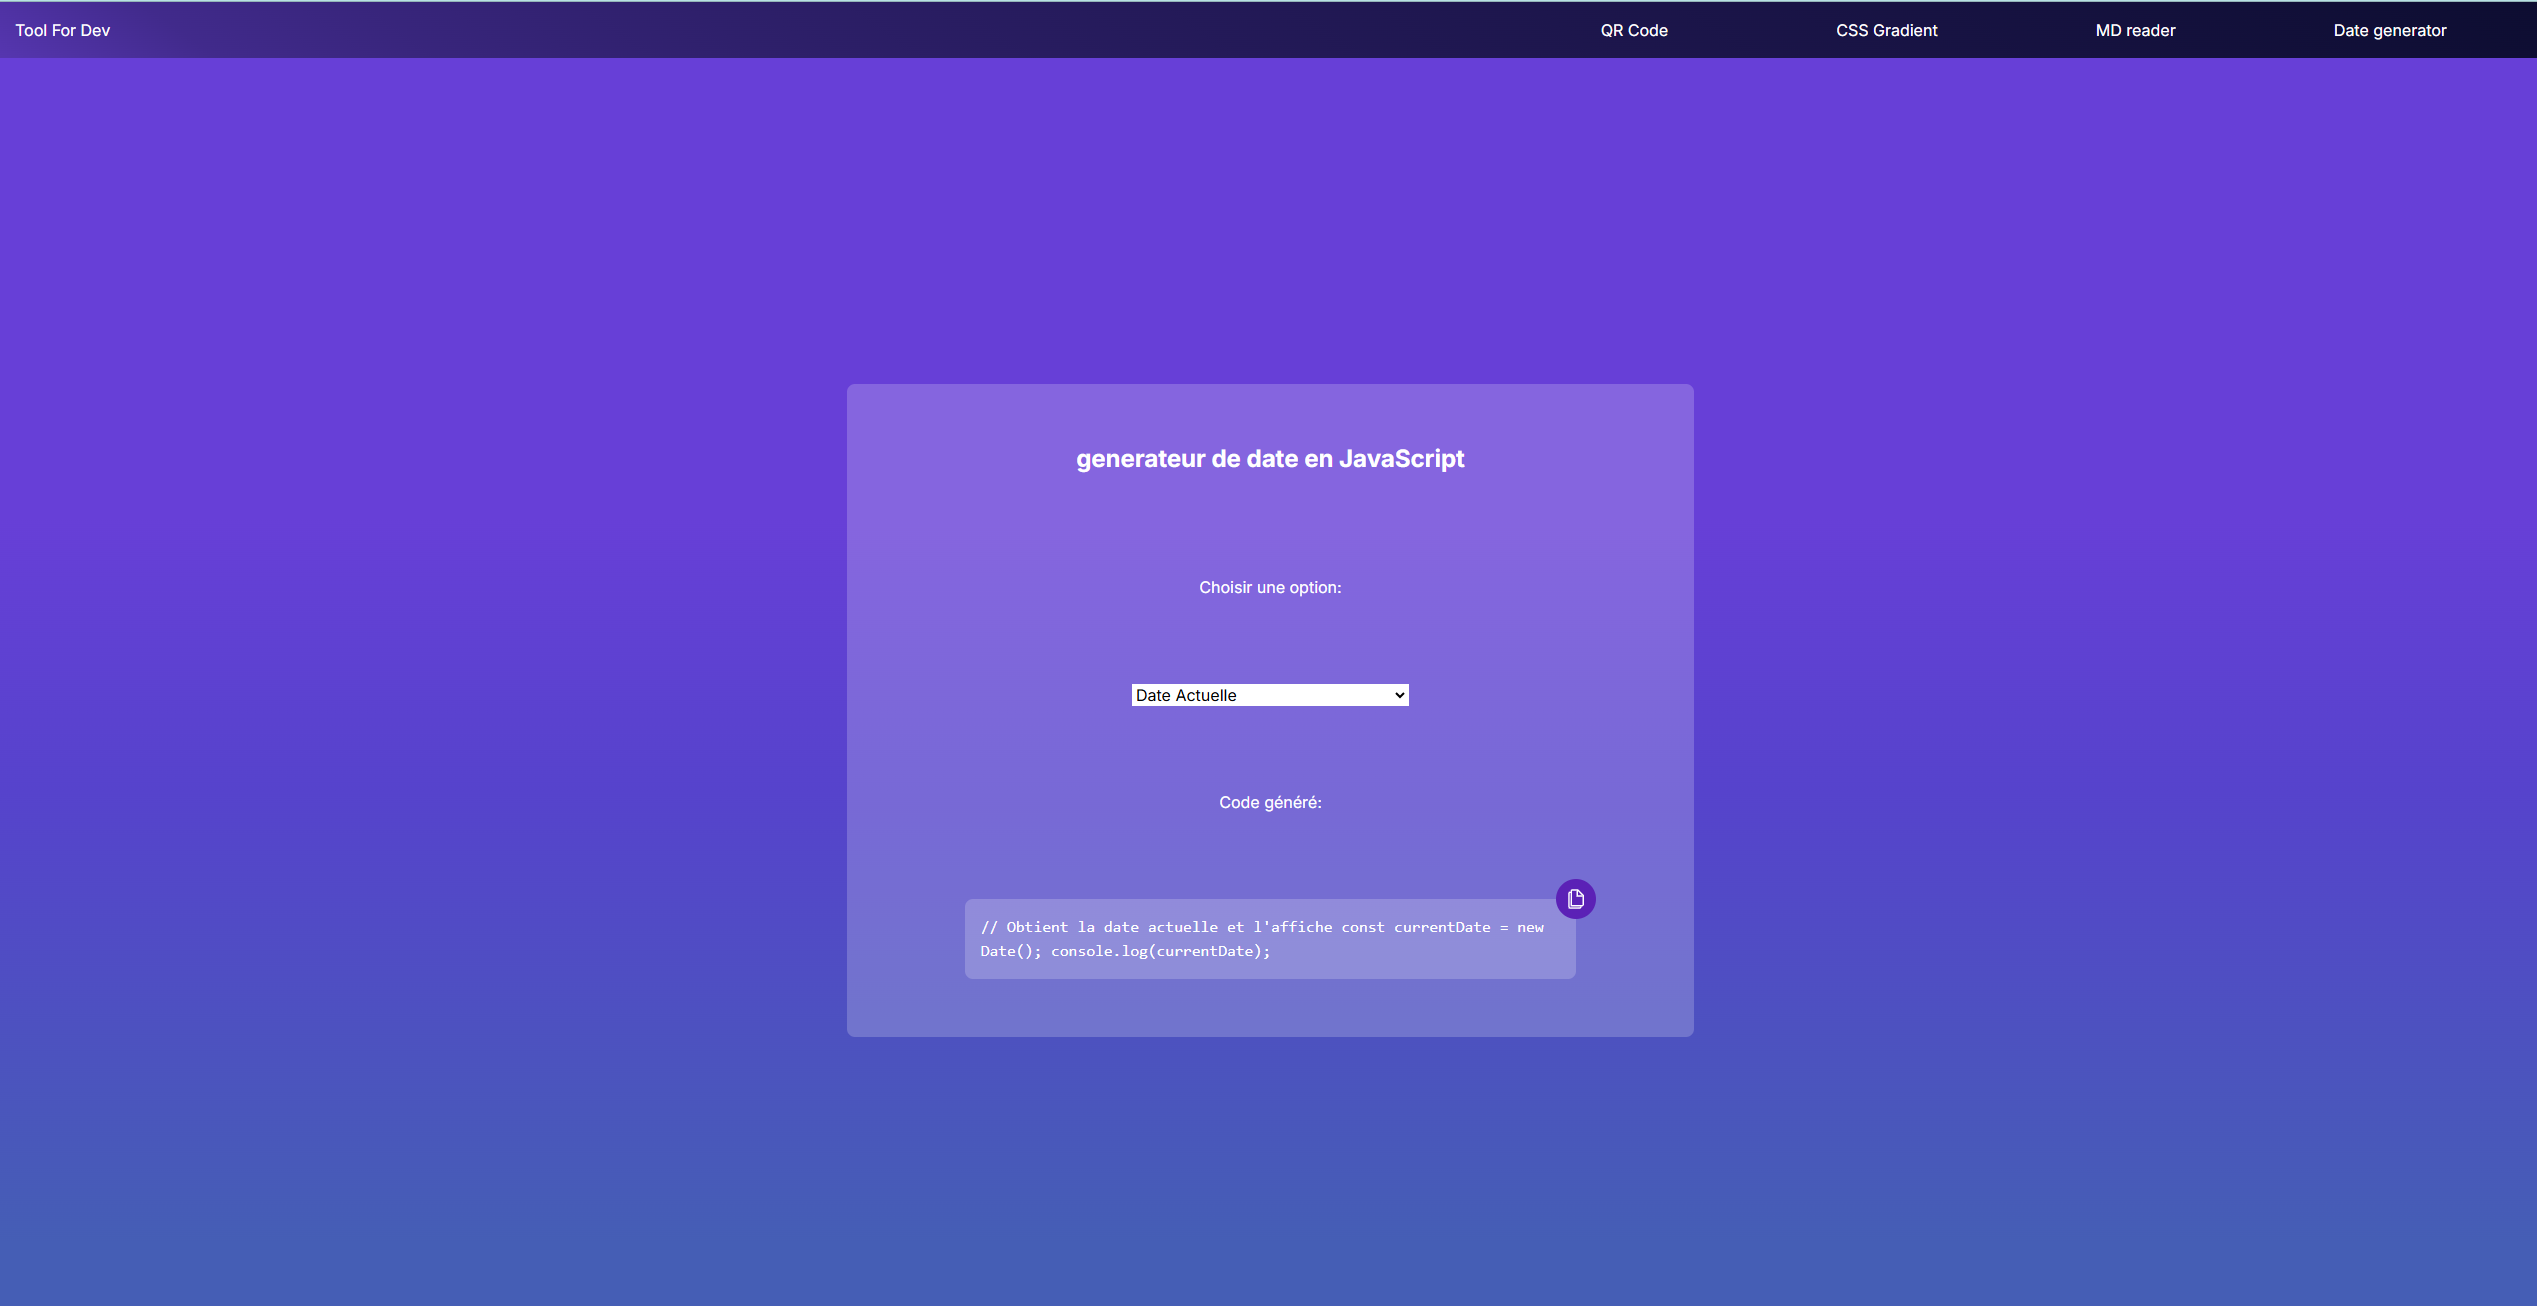Screen dimensions: 2537x1306
Task: Click 'const currentDate' in the code
Action: click(1415, 927)
